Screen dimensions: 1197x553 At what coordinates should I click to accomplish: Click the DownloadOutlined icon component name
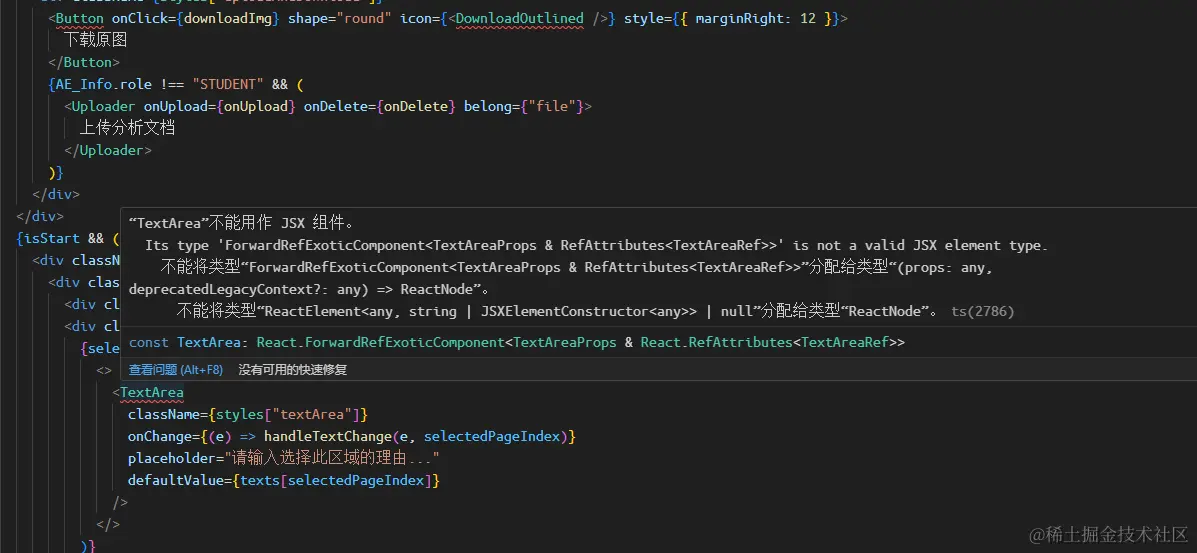pyautogui.click(x=519, y=18)
